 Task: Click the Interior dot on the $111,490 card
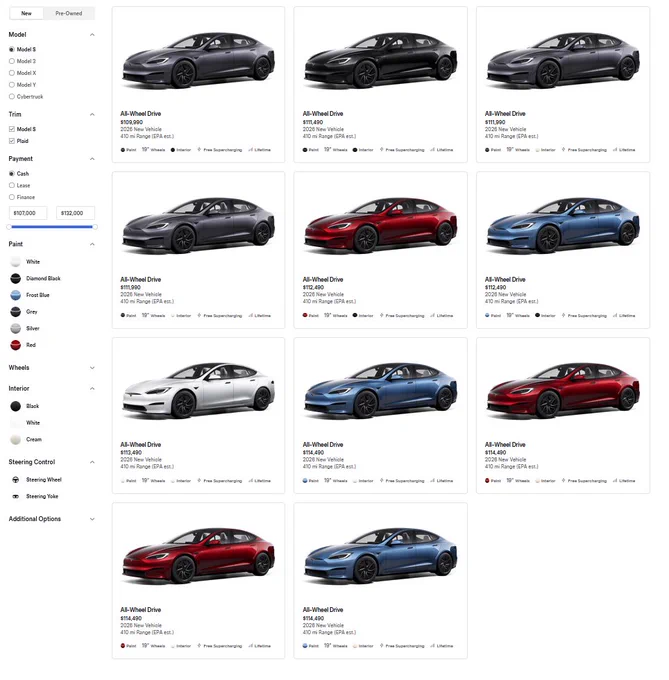pyautogui.click(x=355, y=150)
